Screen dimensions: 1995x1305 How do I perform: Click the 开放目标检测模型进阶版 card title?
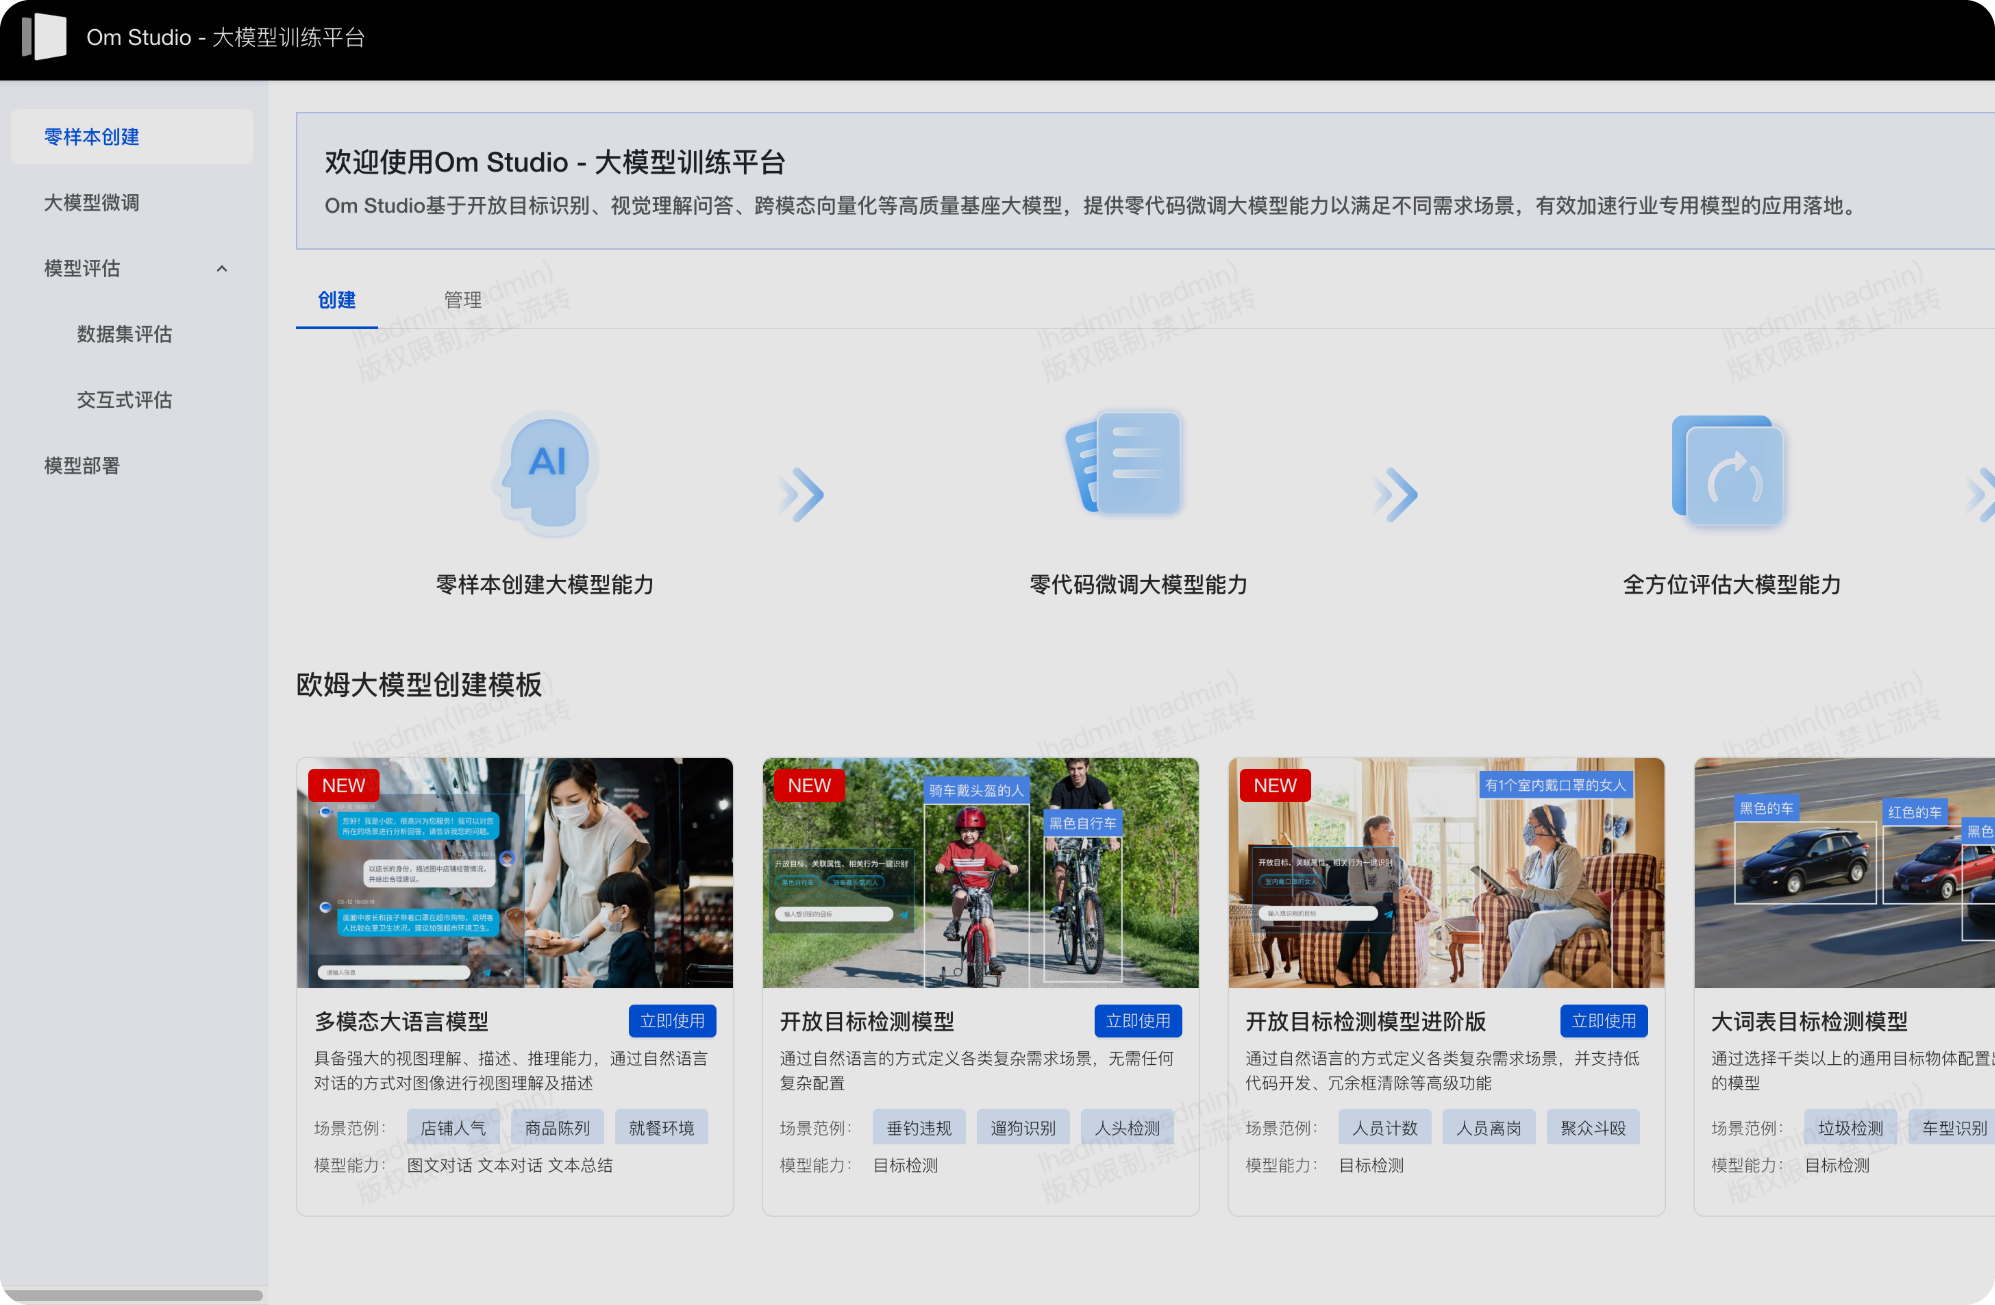pos(1366,1021)
